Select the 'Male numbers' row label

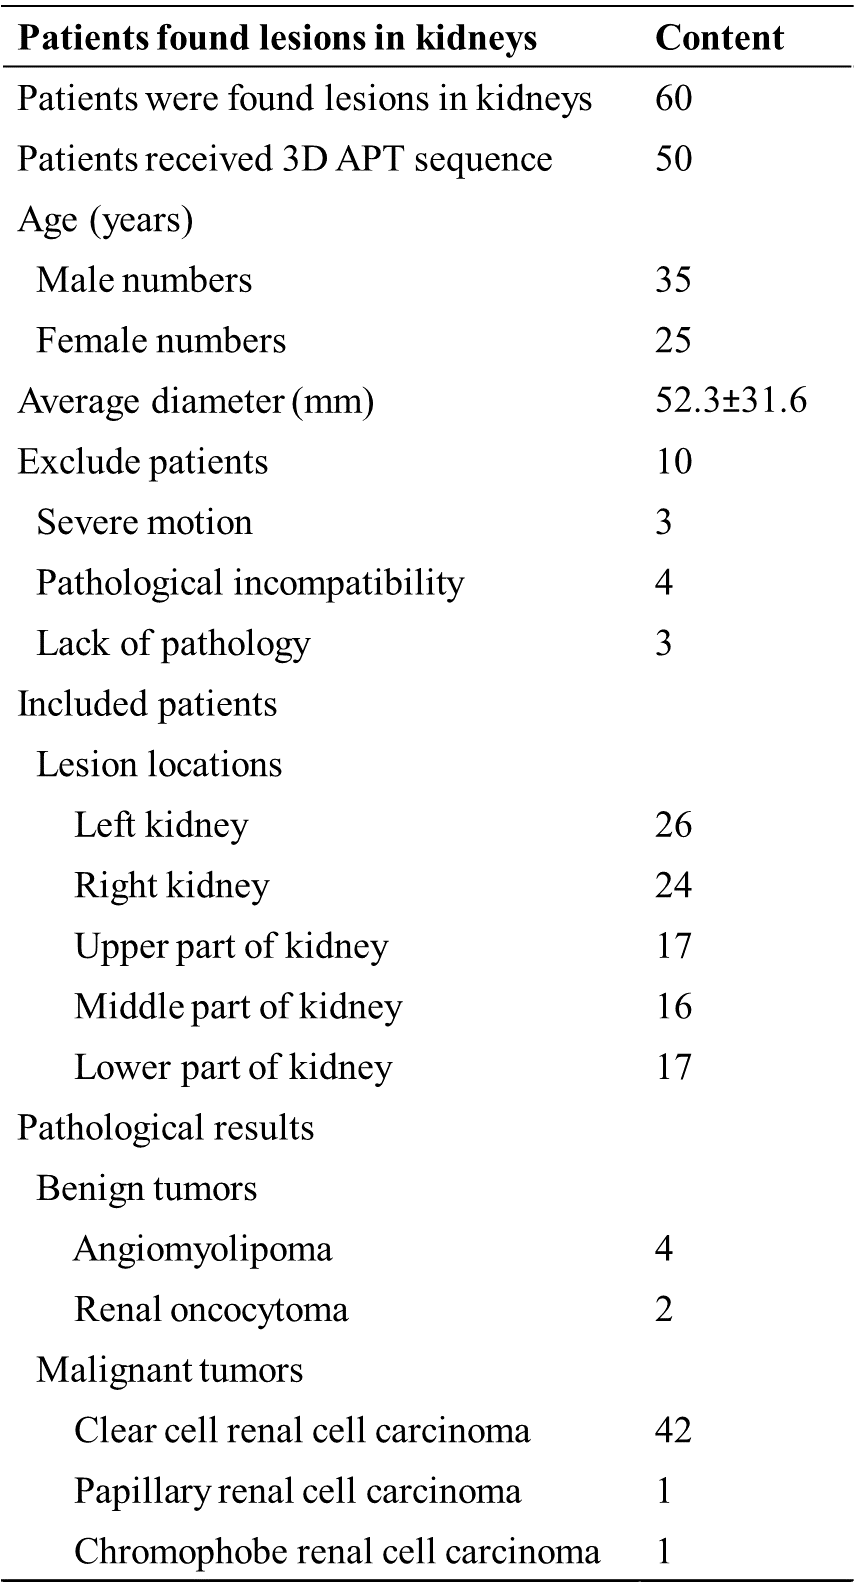click(x=144, y=280)
